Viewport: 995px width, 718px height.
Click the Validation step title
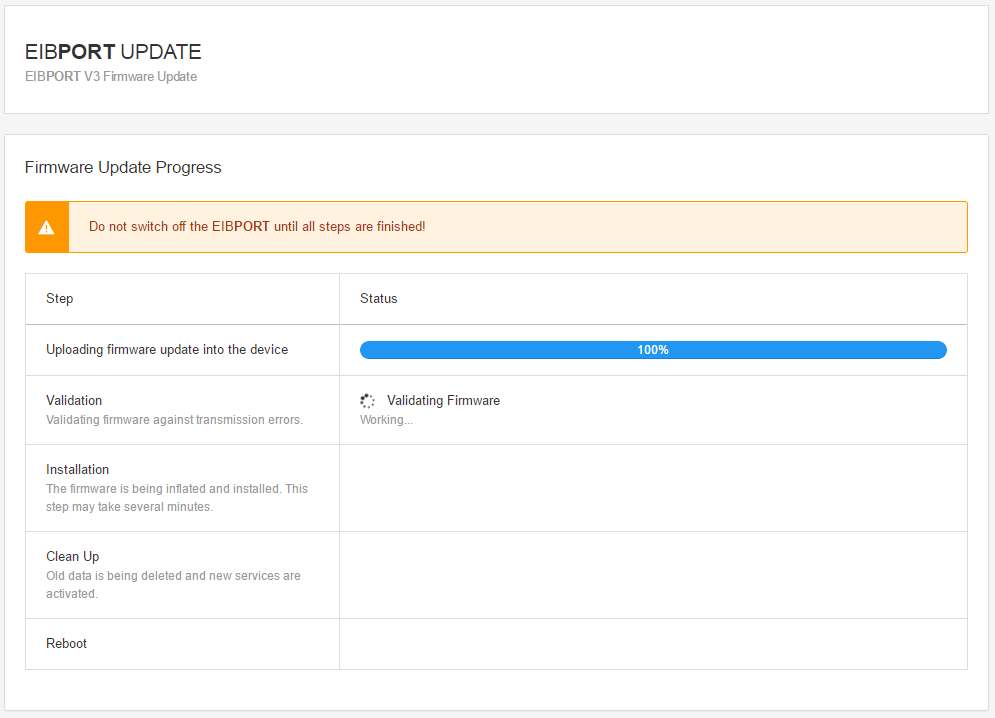click(74, 401)
